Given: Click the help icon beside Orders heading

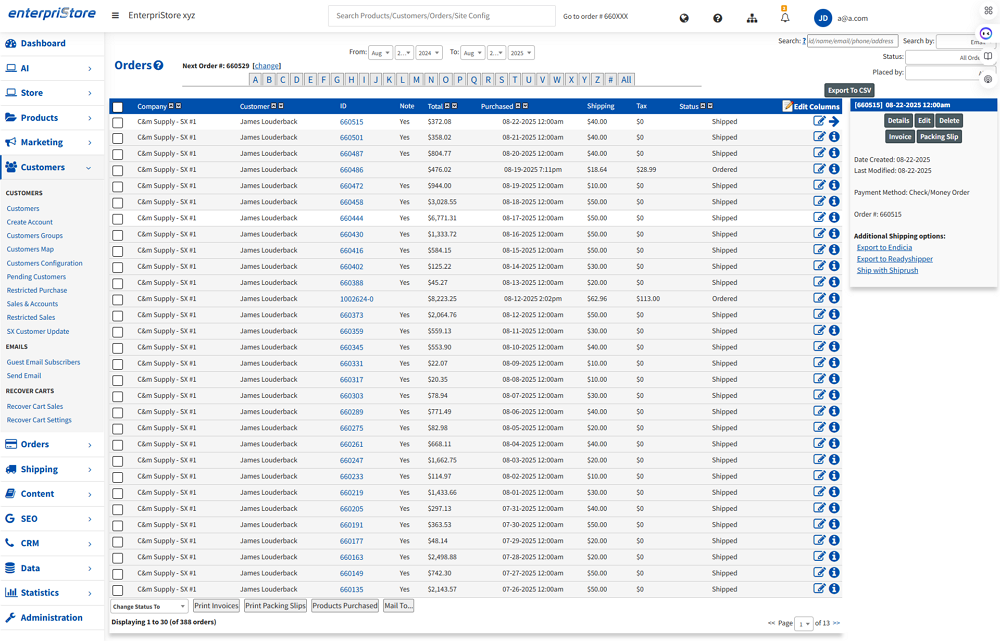Looking at the screenshot, I should click(158, 66).
